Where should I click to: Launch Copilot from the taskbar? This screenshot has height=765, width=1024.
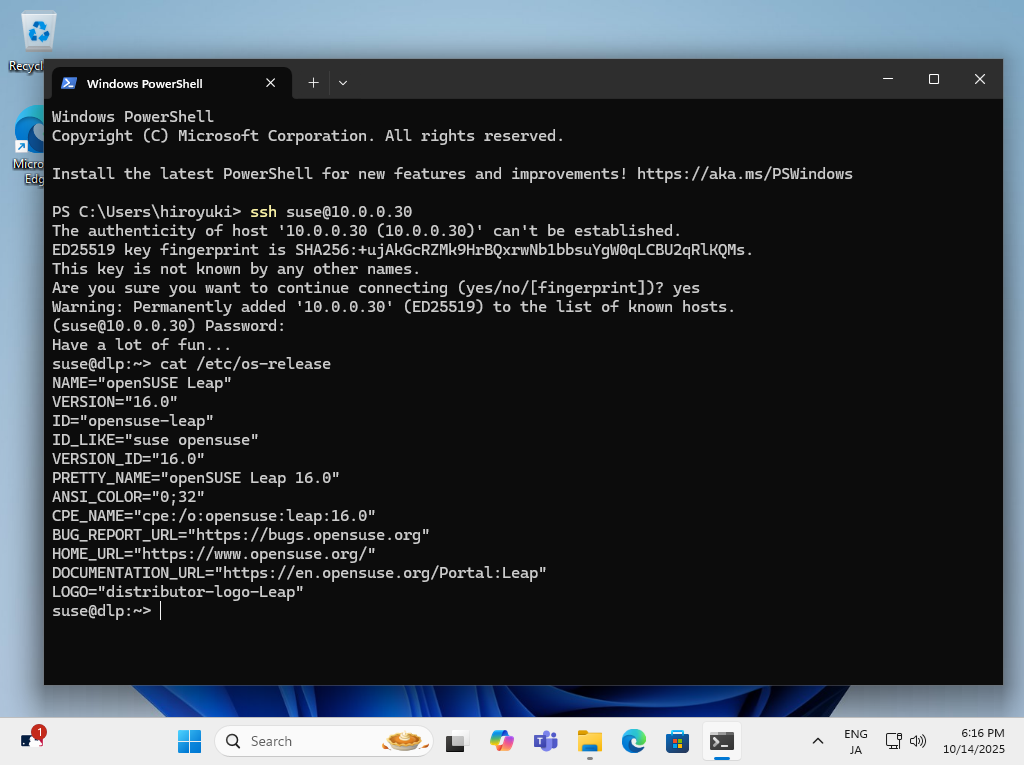pyautogui.click(x=501, y=741)
